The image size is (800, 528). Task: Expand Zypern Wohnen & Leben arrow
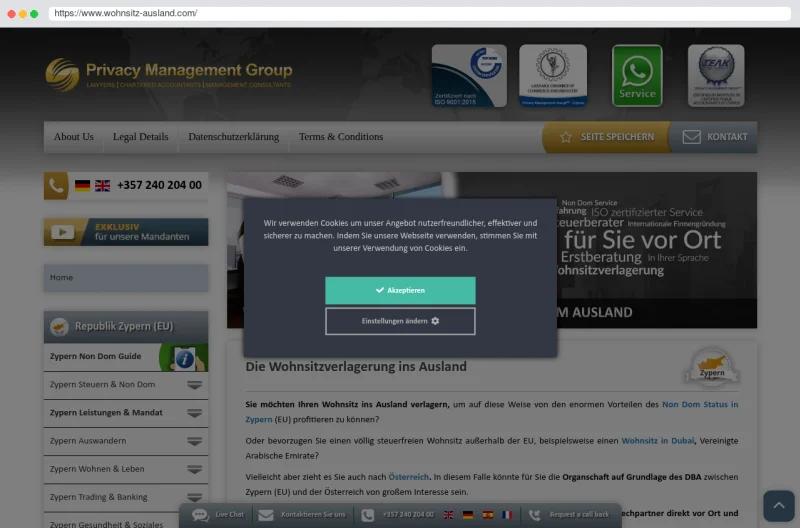pyautogui.click(x=194, y=469)
